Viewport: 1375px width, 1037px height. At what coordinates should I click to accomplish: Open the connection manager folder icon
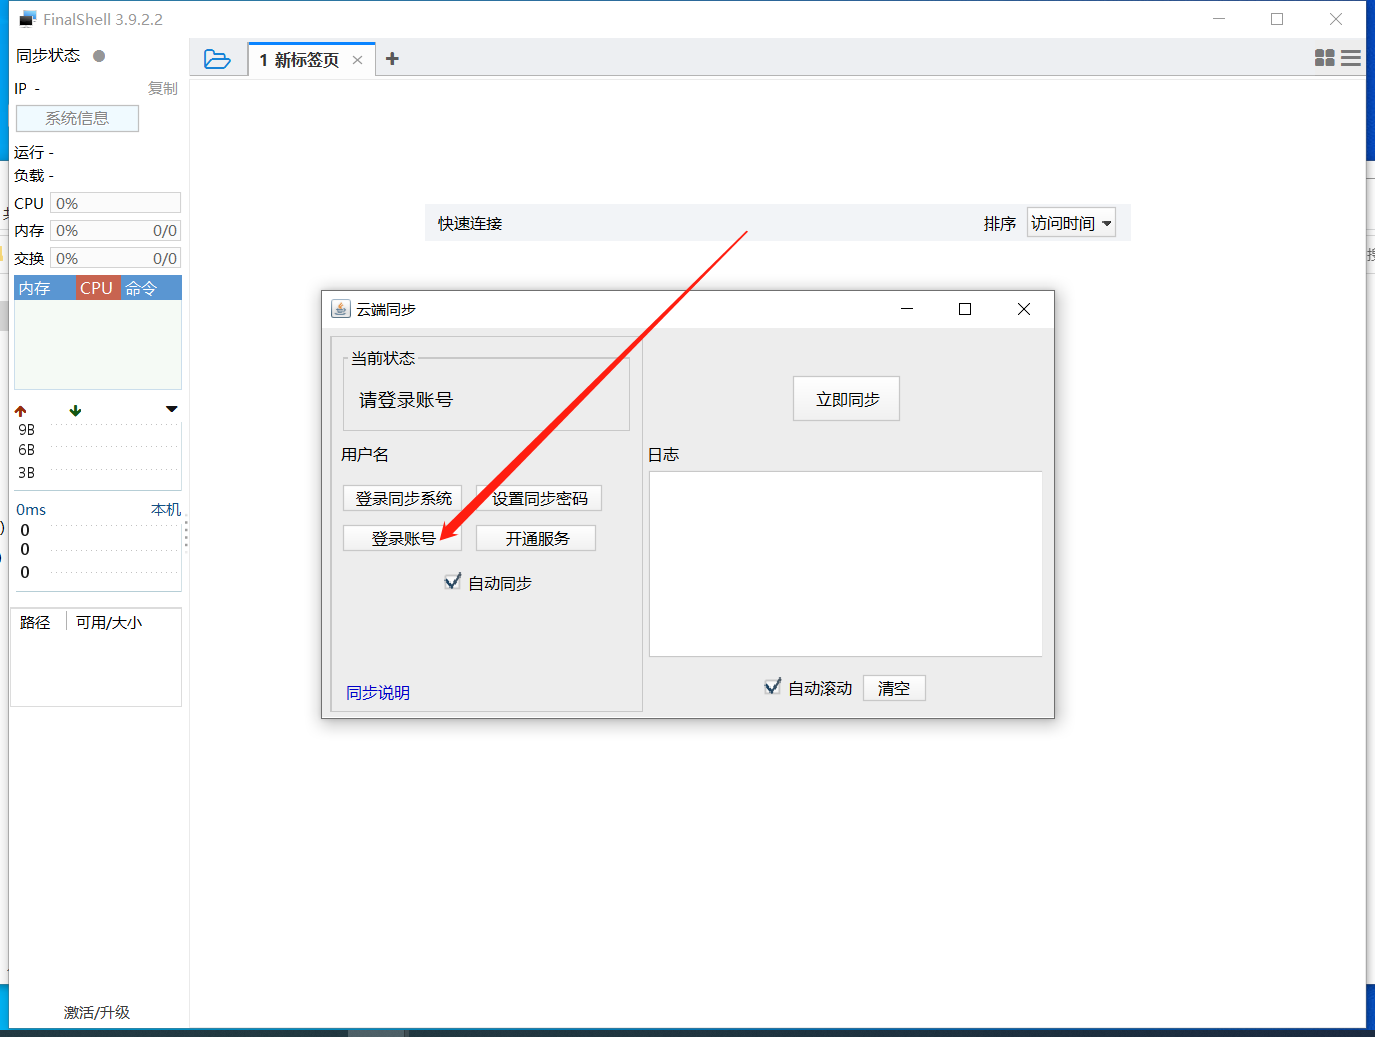[218, 59]
